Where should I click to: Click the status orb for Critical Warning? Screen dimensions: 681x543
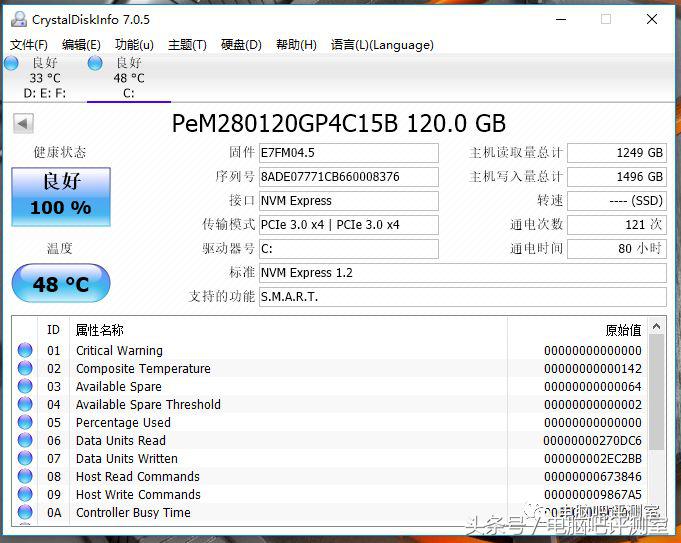[x=25, y=350]
